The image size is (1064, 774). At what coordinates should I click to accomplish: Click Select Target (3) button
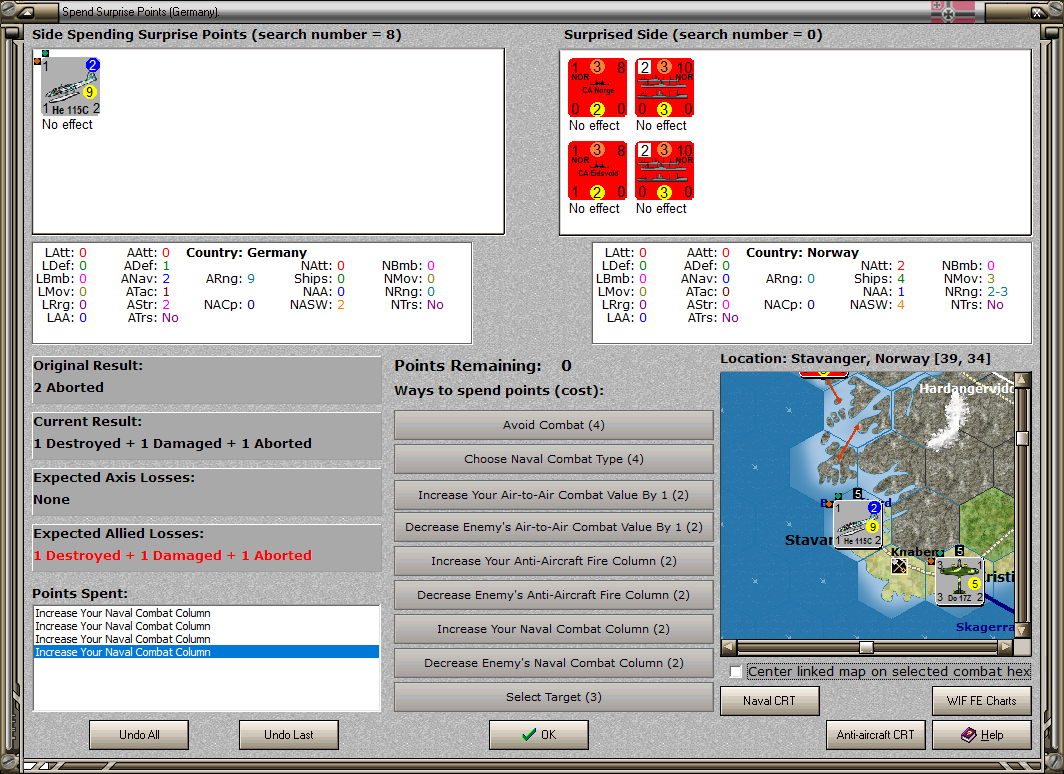[554, 697]
